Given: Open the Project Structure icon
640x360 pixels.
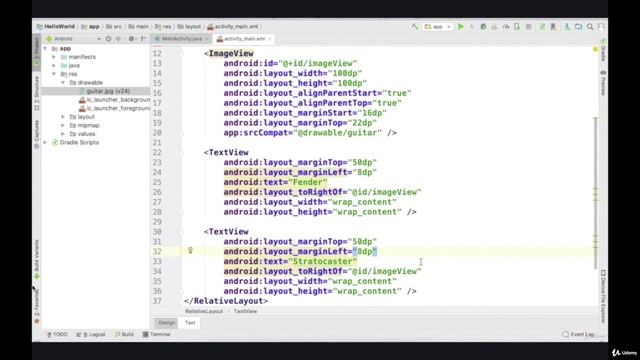Looking at the screenshot, I should pos(578,27).
